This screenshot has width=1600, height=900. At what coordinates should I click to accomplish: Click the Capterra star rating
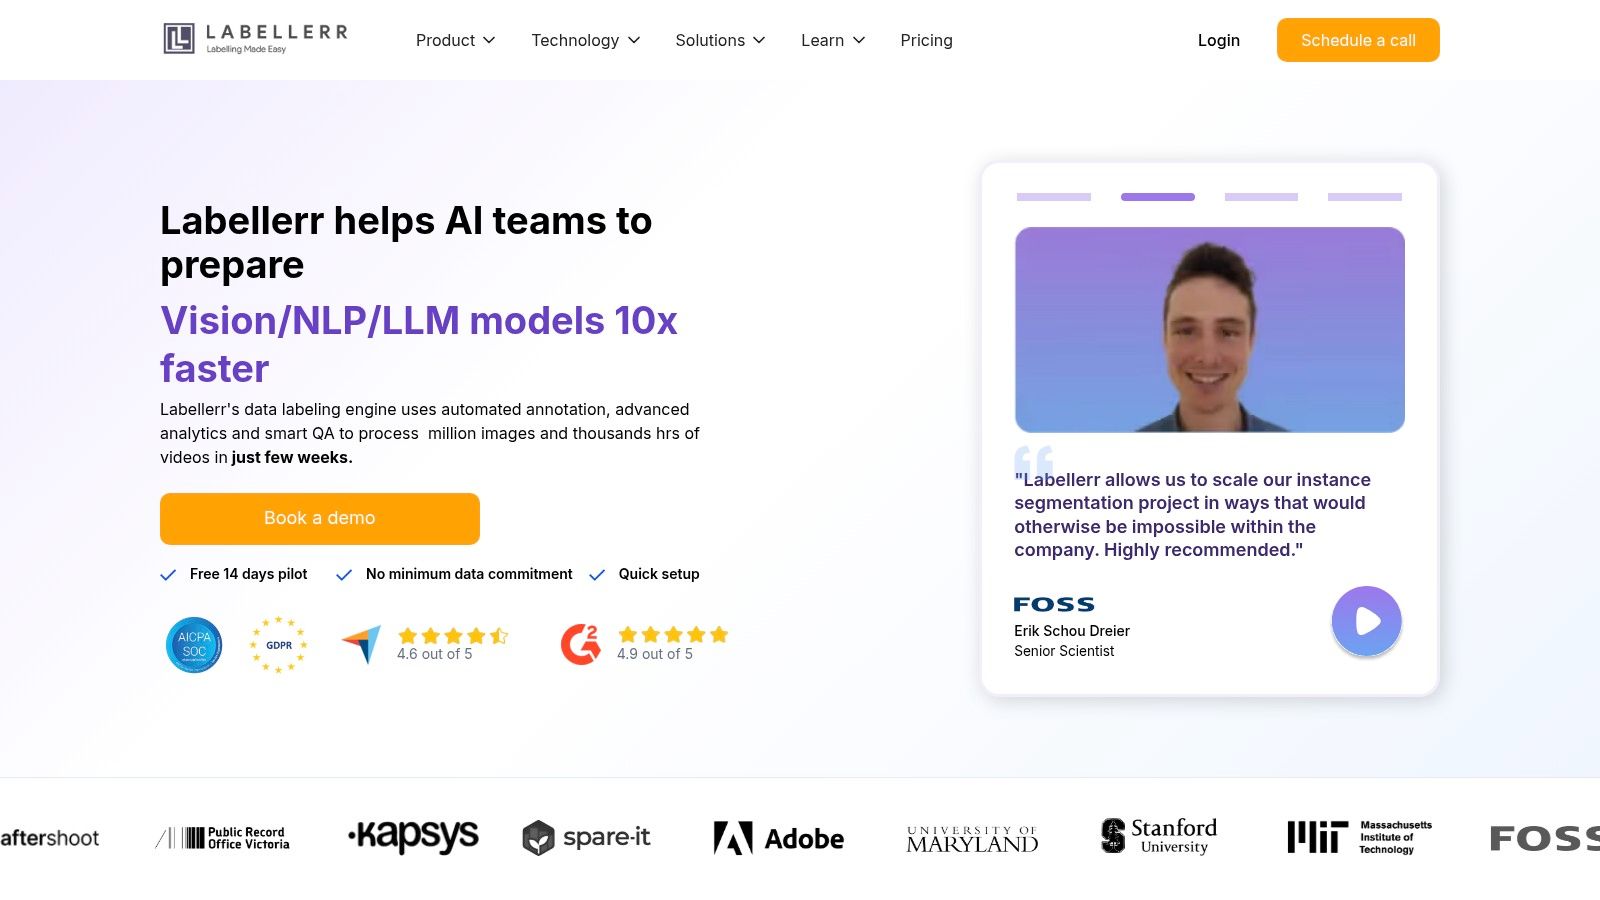point(453,635)
